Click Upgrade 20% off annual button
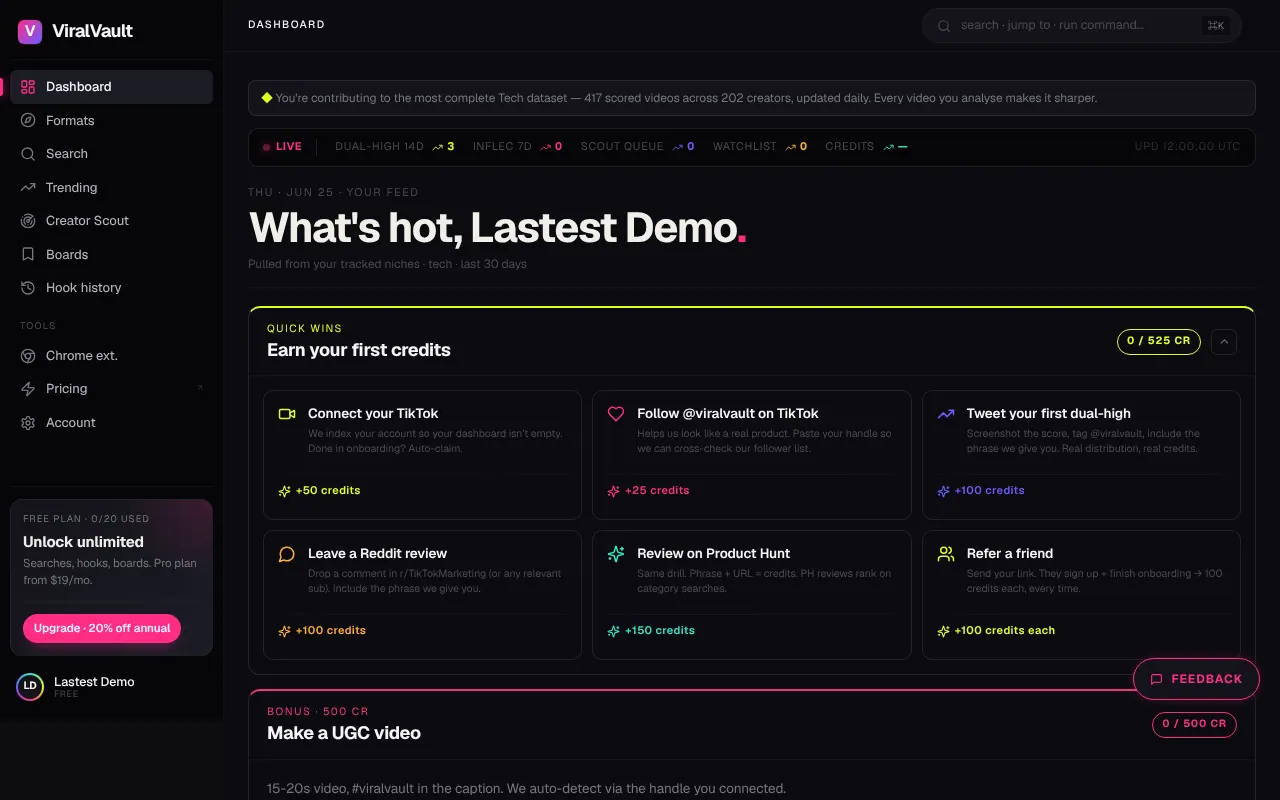The width and height of the screenshot is (1280, 800). coord(102,628)
